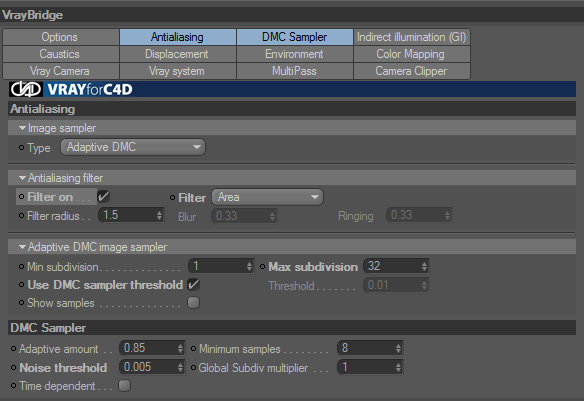Click the VRAYforC4D logo icon
This screenshot has height=401, width=584.
pos(26,89)
